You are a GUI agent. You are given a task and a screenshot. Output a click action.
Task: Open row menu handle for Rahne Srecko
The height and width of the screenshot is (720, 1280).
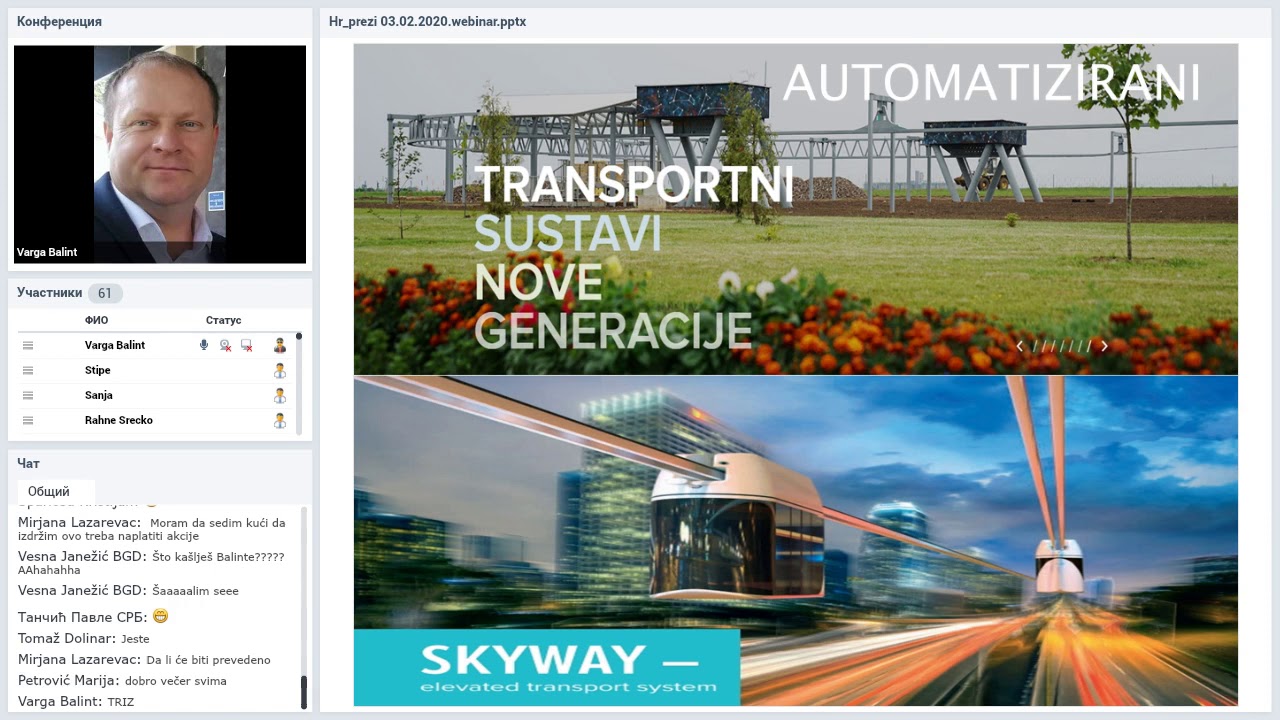tap(28, 420)
